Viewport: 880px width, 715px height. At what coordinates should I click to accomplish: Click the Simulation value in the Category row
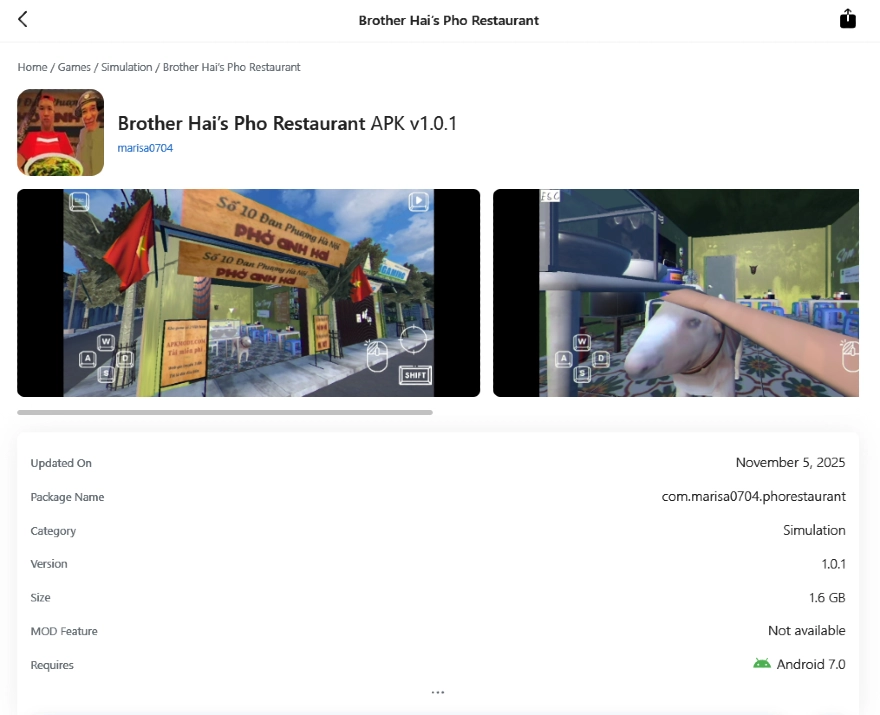coord(814,530)
